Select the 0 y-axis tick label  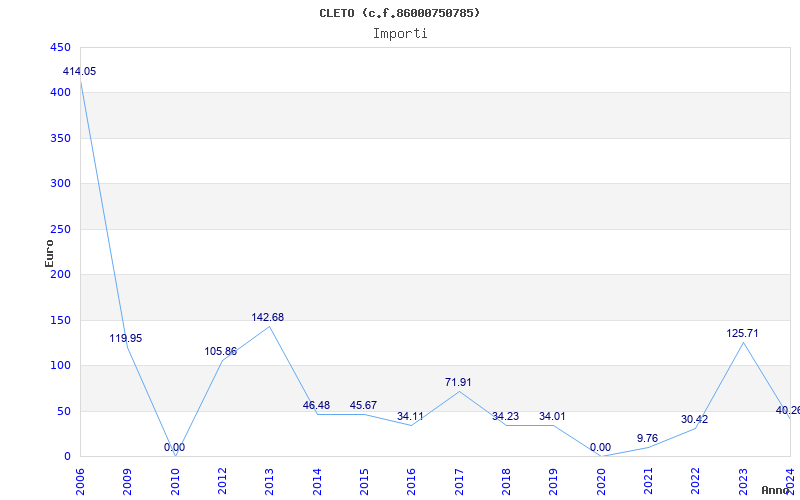point(67,457)
